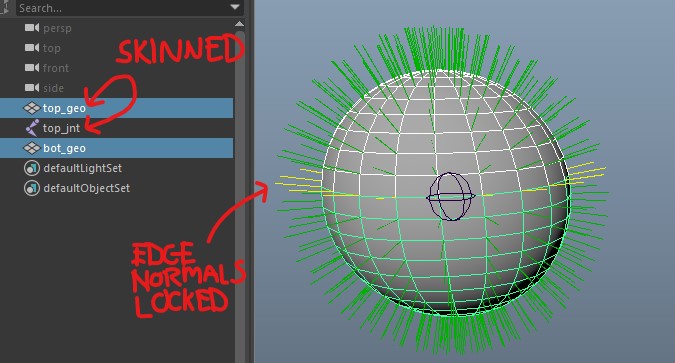Select bot_geo in the outliner
Viewport: 675px width, 363px height.
(x=64, y=148)
